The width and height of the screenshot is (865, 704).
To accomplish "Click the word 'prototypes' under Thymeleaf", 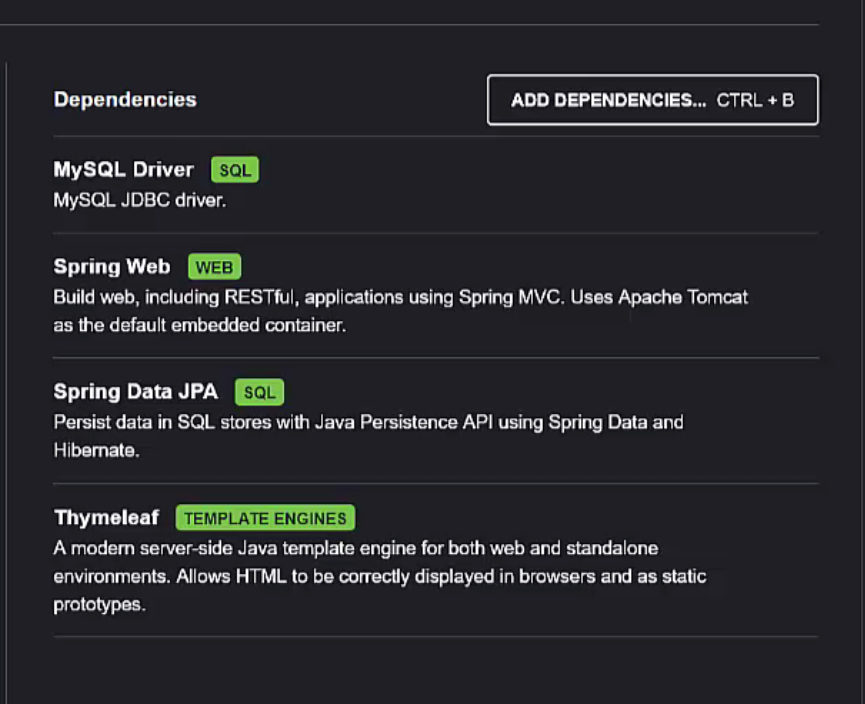I will coord(99,605).
